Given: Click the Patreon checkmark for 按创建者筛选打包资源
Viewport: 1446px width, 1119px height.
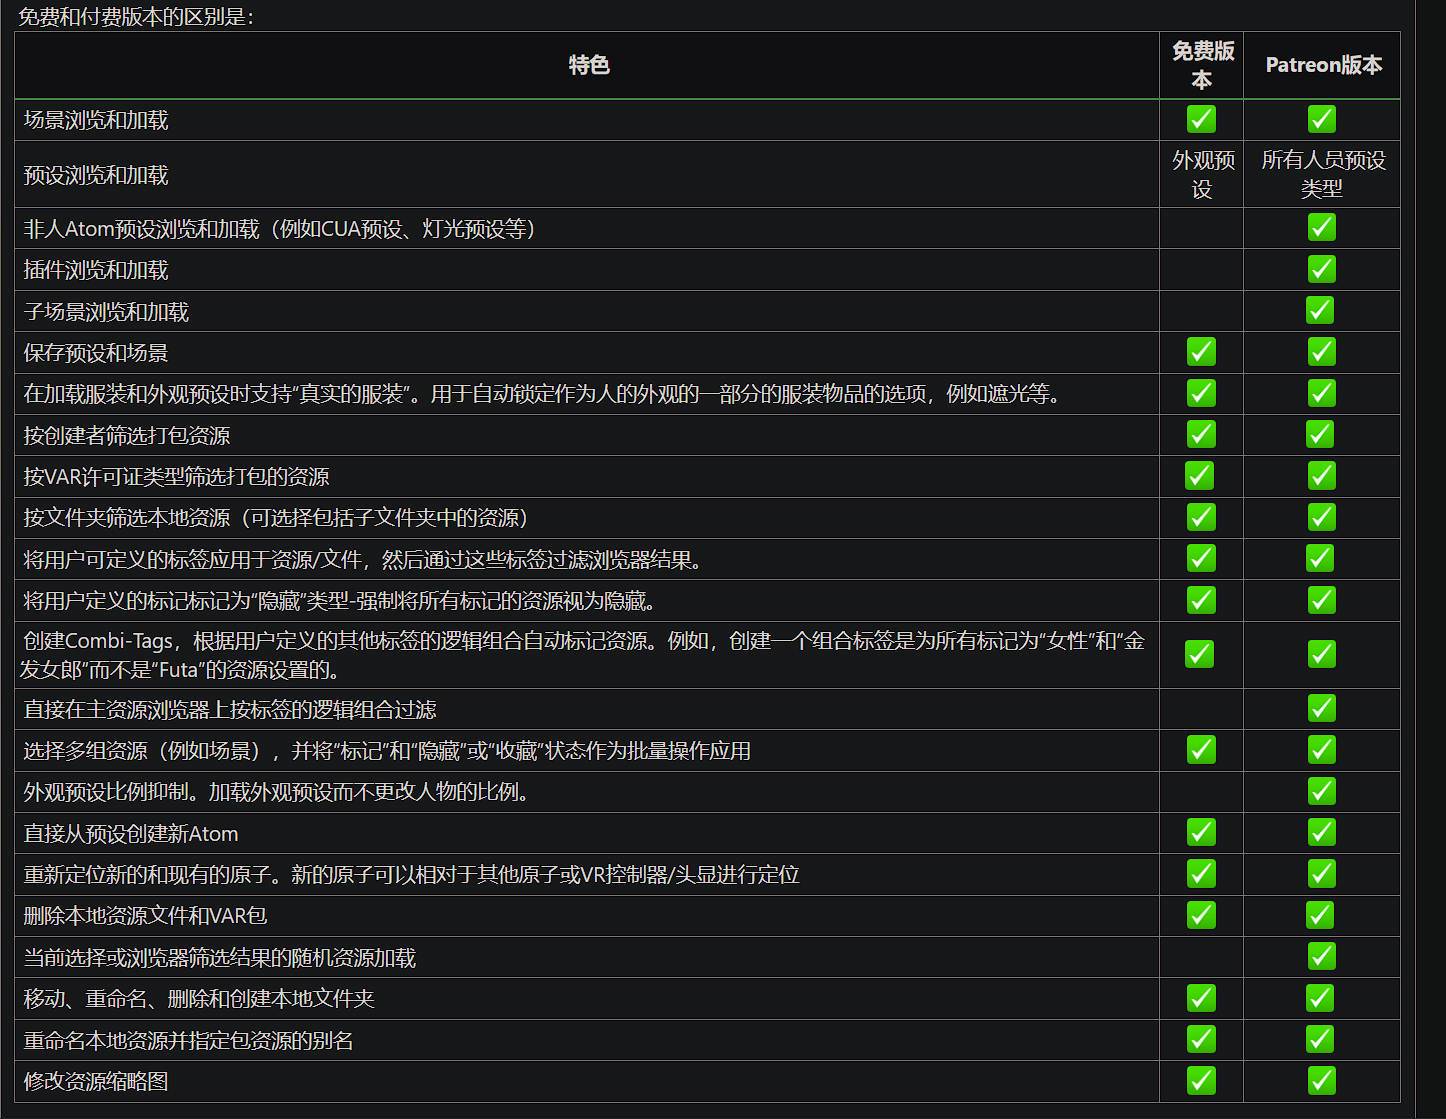Looking at the screenshot, I should pyautogui.click(x=1321, y=435).
